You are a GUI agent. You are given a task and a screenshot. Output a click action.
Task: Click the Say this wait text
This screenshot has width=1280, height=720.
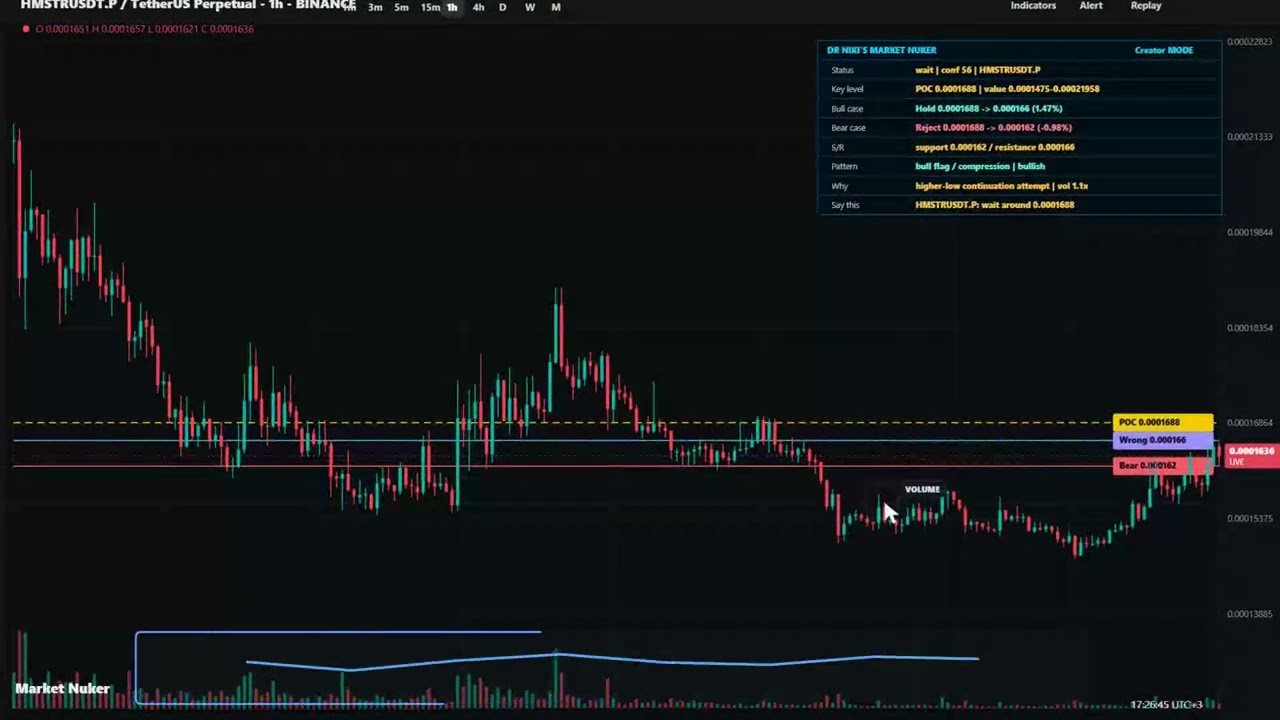click(995, 205)
